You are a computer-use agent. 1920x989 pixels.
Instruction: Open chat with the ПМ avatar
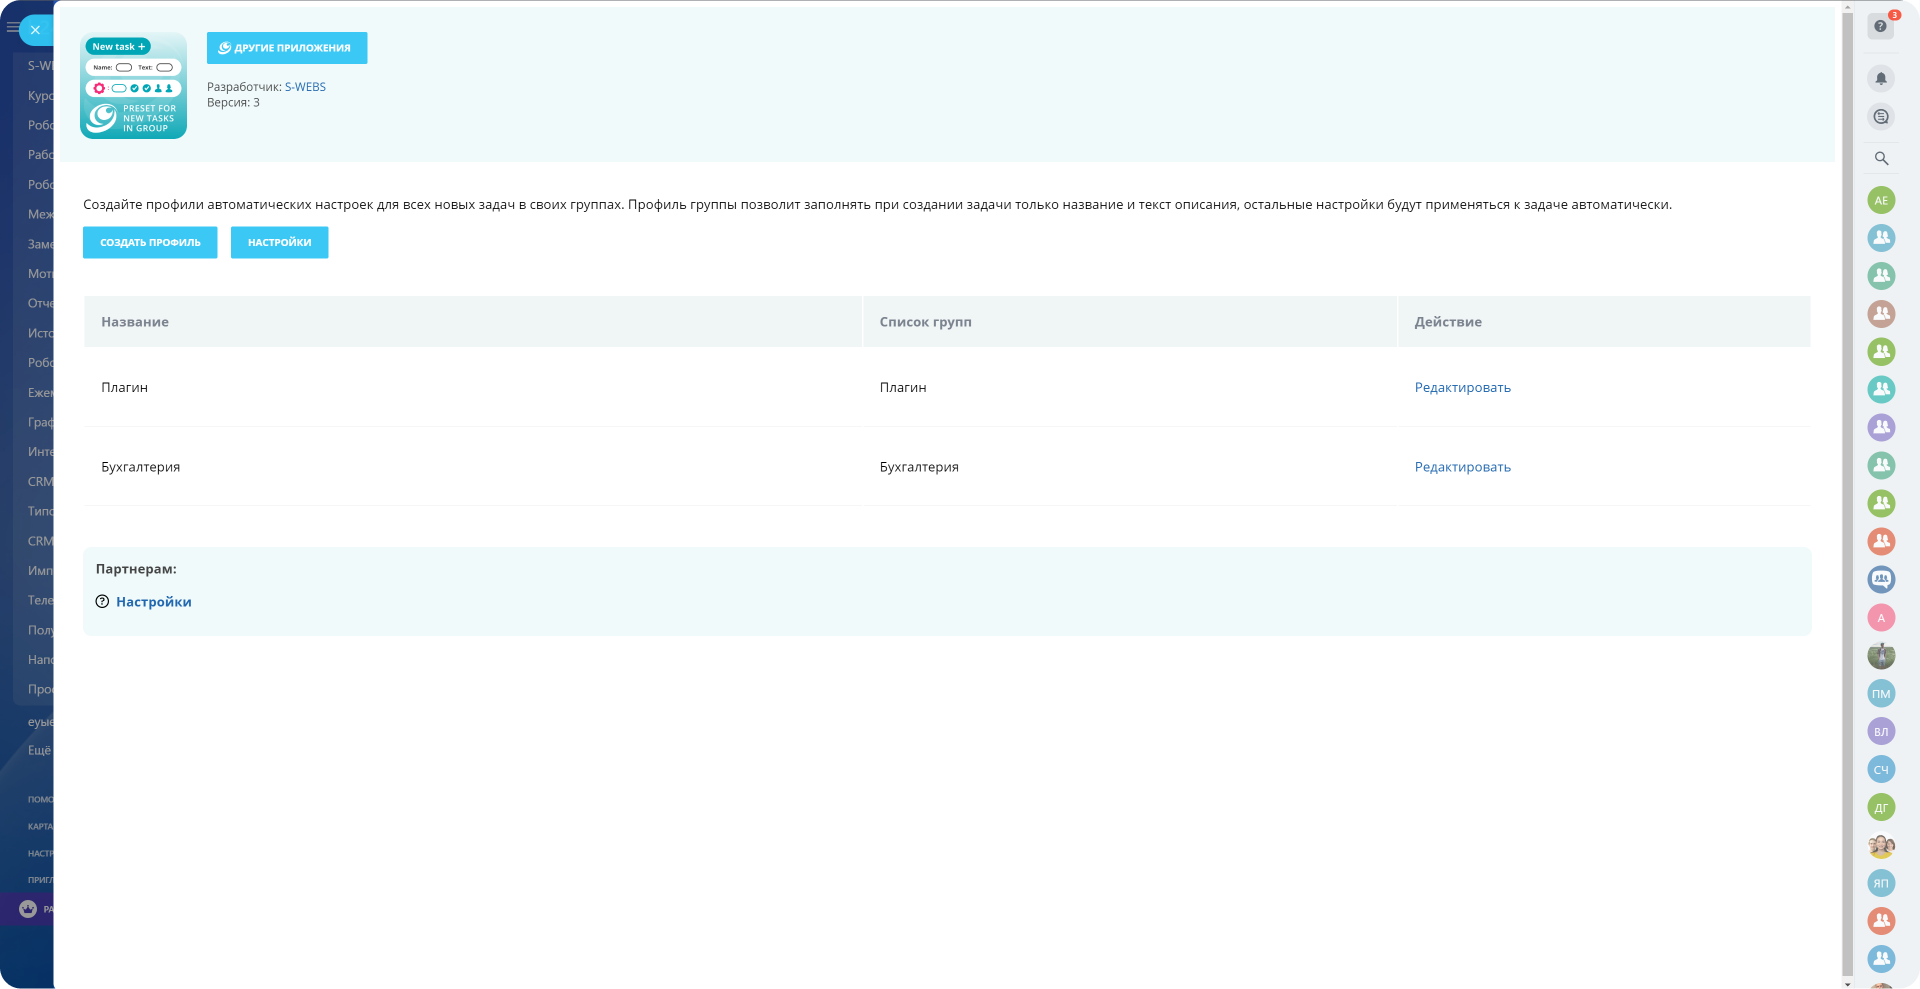(1881, 694)
